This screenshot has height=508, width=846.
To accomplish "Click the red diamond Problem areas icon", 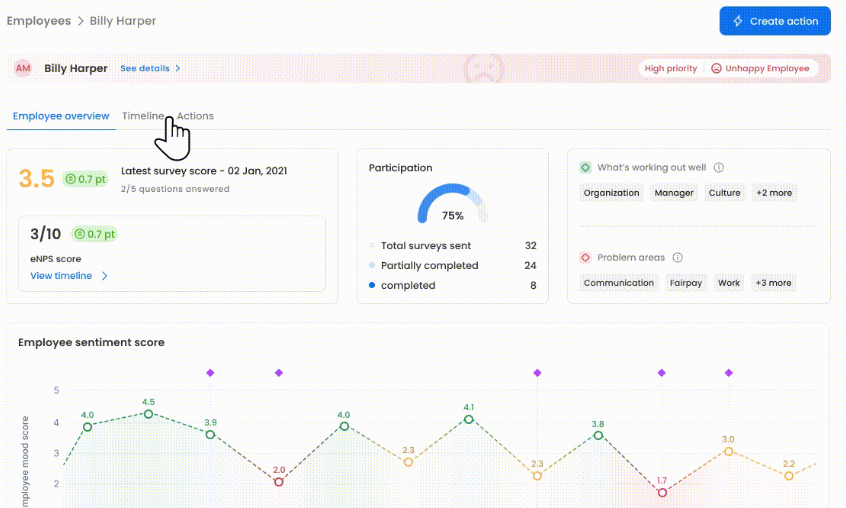I will (x=585, y=258).
